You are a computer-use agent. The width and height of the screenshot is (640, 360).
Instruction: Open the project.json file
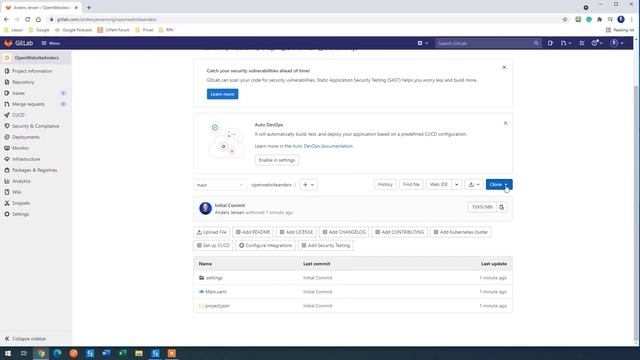217,306
